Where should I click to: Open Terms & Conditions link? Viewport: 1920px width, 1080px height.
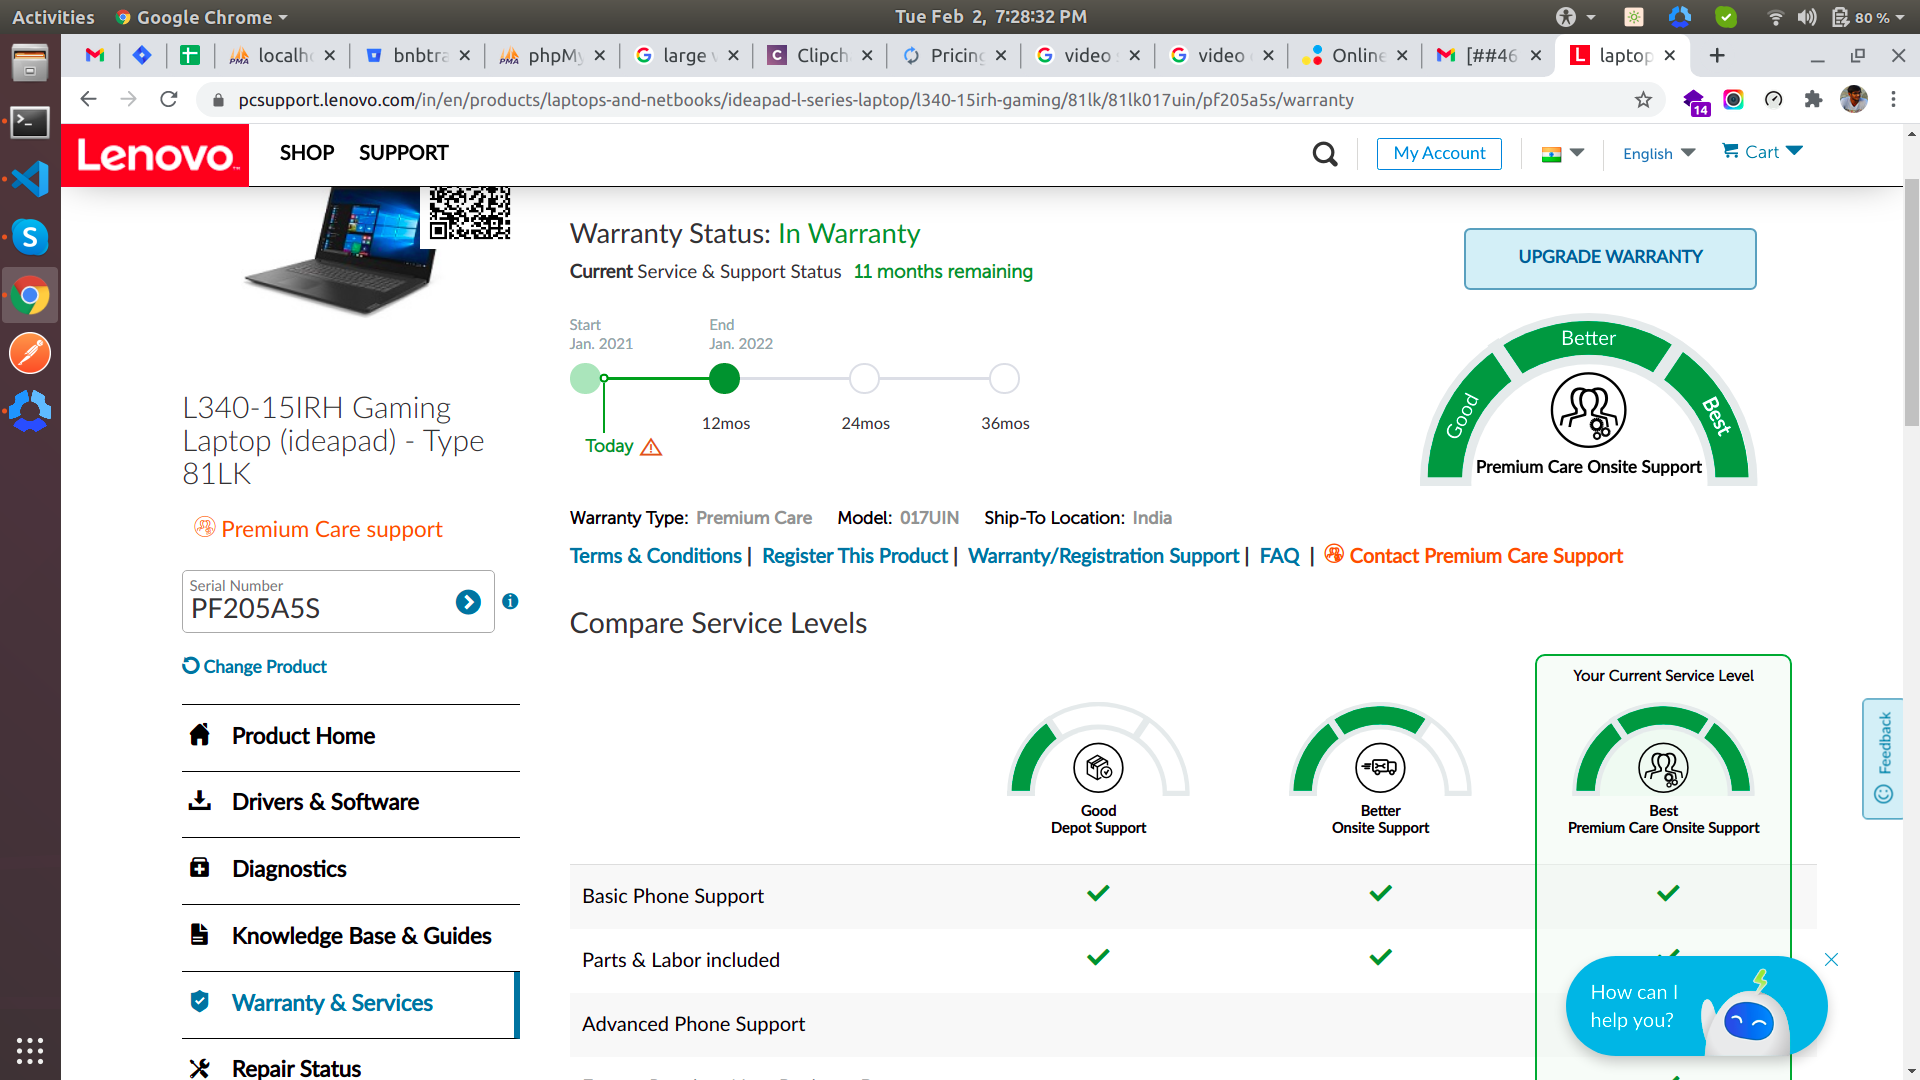[x=655, y=557]
